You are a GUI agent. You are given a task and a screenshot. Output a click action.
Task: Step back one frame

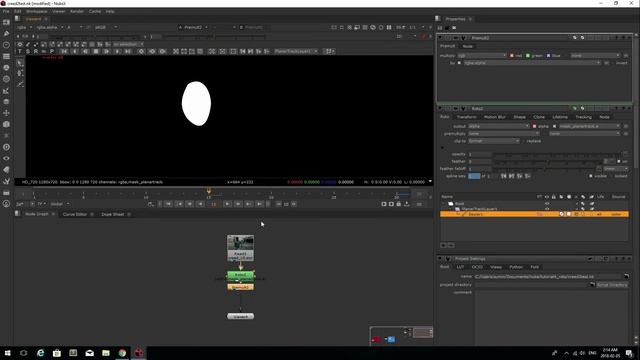[190, 204]
